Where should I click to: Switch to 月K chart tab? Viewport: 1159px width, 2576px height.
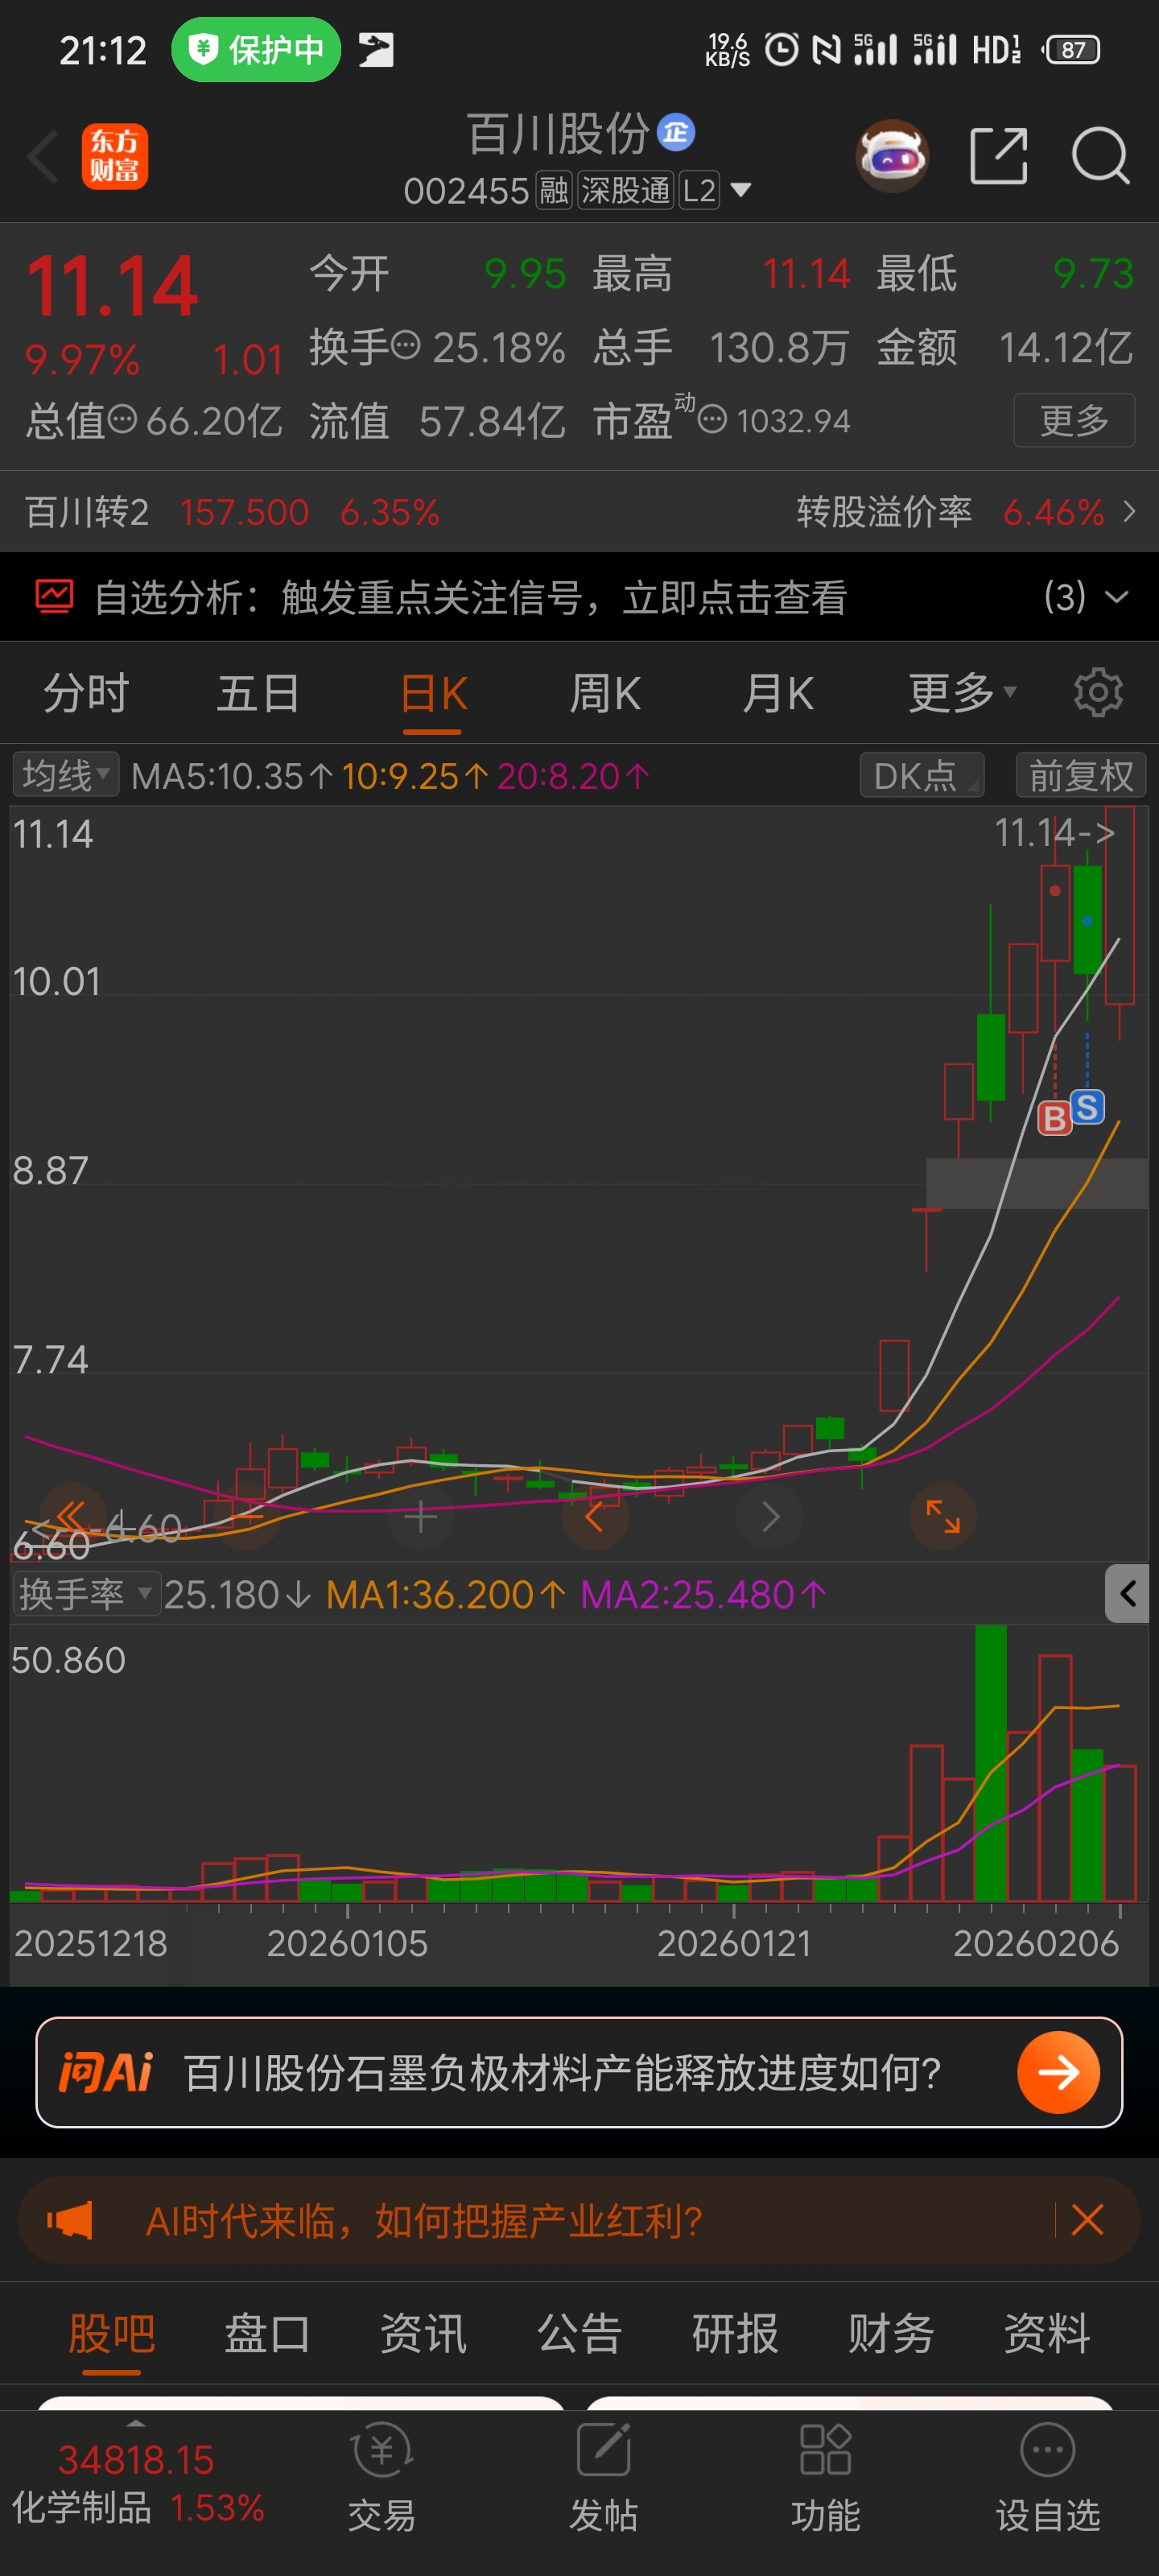(x=778, y=692)
